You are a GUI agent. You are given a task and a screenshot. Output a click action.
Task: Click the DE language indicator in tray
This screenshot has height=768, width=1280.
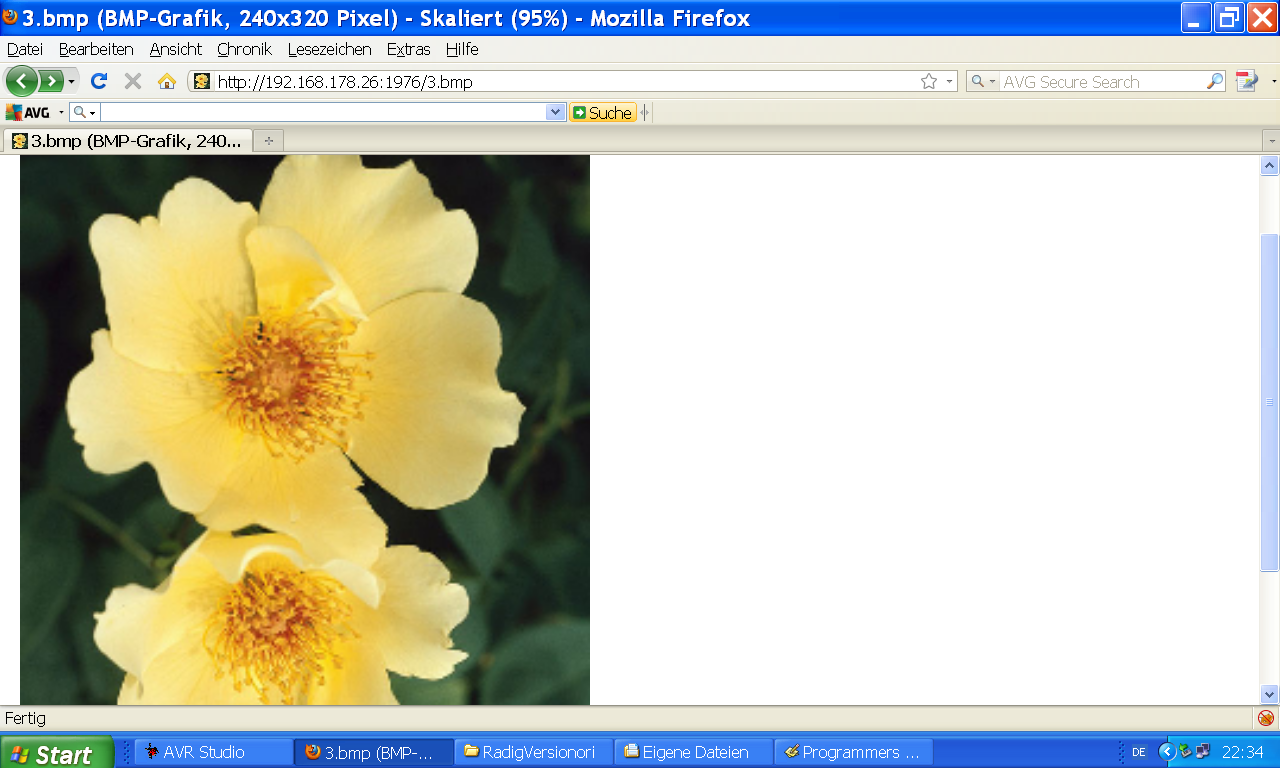pos(1138,752)
